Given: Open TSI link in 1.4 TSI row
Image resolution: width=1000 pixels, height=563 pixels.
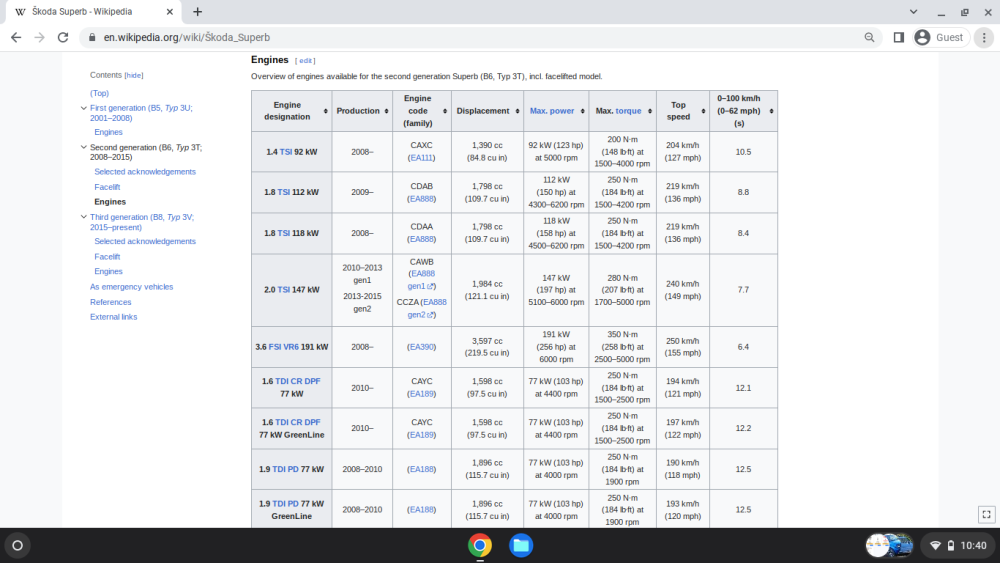Looking at the screenshot, I should click(x=286, y=152).
